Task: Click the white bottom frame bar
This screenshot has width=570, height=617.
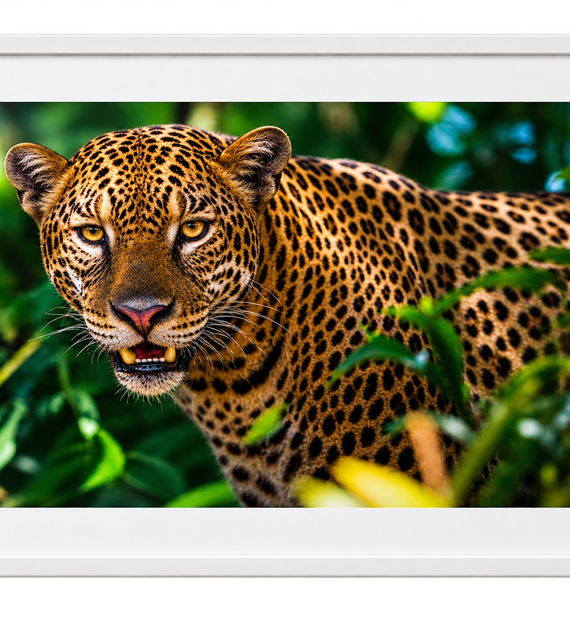Action: click(x=285, y=567)
